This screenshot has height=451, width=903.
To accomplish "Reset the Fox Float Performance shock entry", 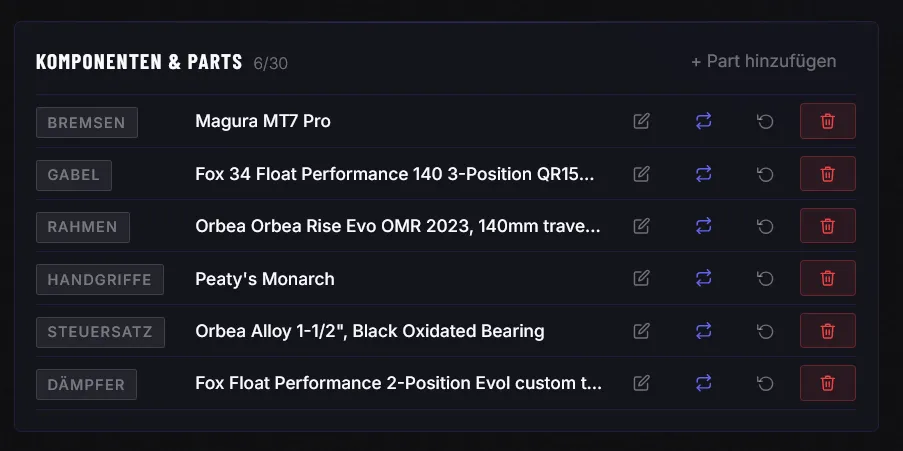I will click(765, 383).
